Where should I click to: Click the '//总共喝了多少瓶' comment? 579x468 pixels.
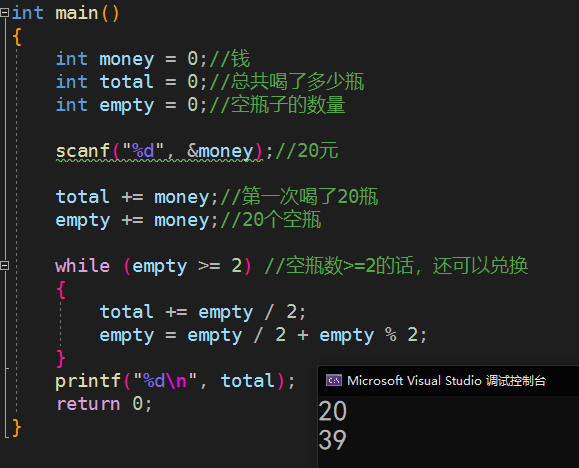(287, 82)
